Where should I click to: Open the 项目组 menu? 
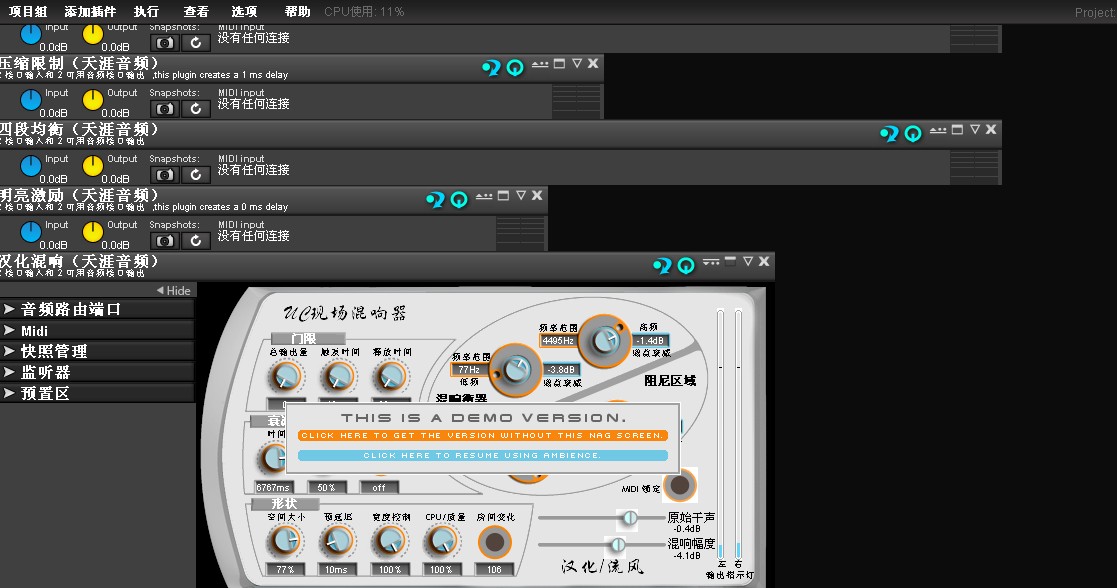point(28,11)
